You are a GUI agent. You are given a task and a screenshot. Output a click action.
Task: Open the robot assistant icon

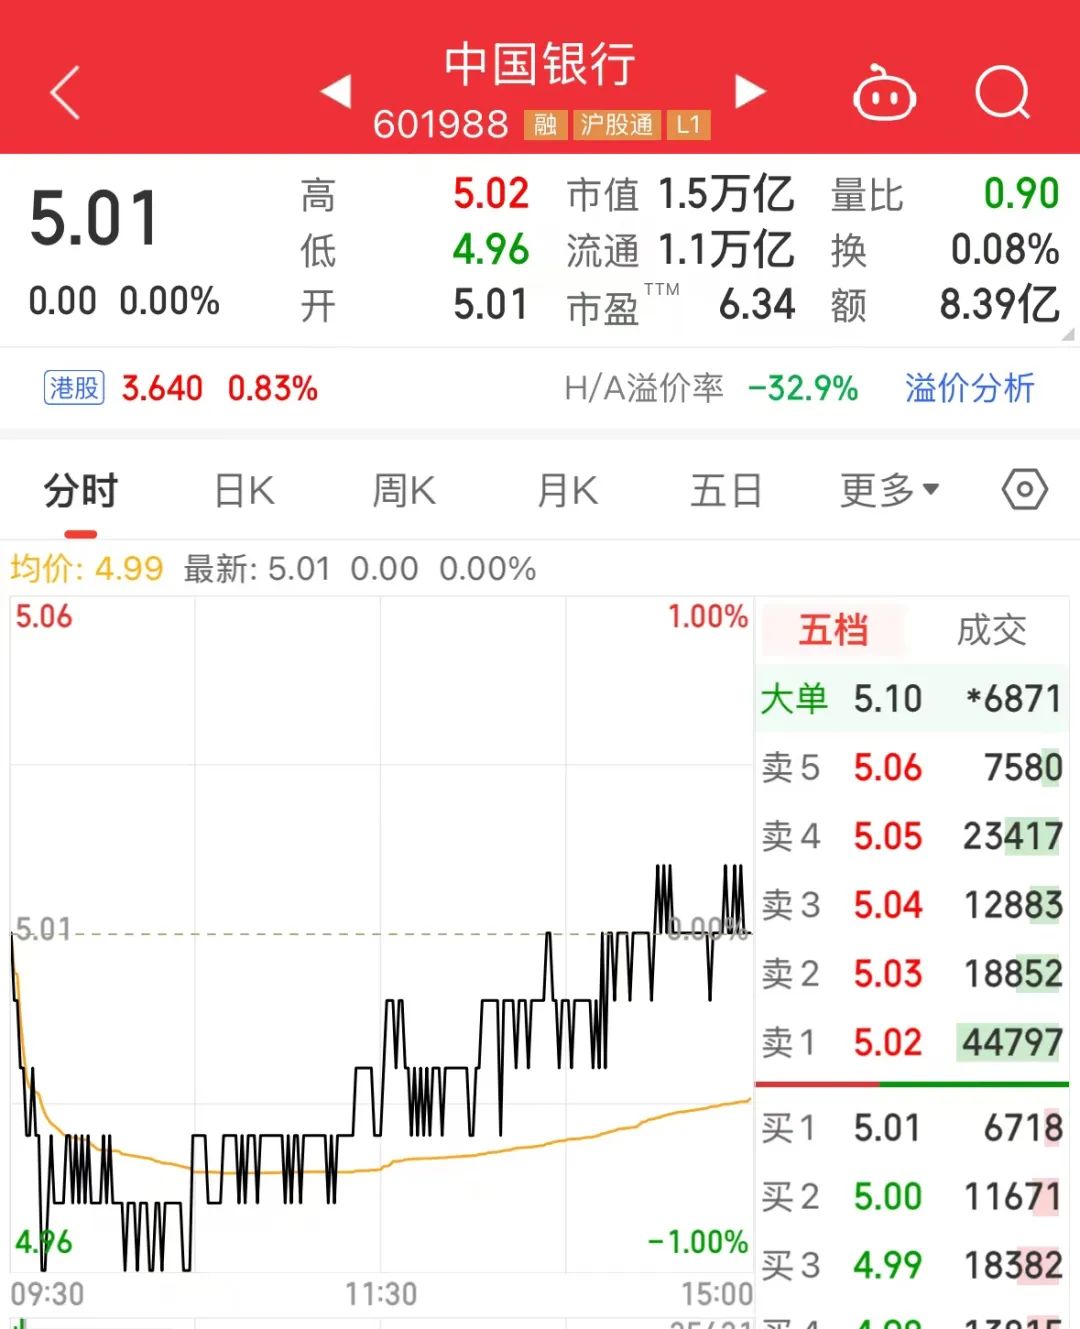[x=884, y=93]
